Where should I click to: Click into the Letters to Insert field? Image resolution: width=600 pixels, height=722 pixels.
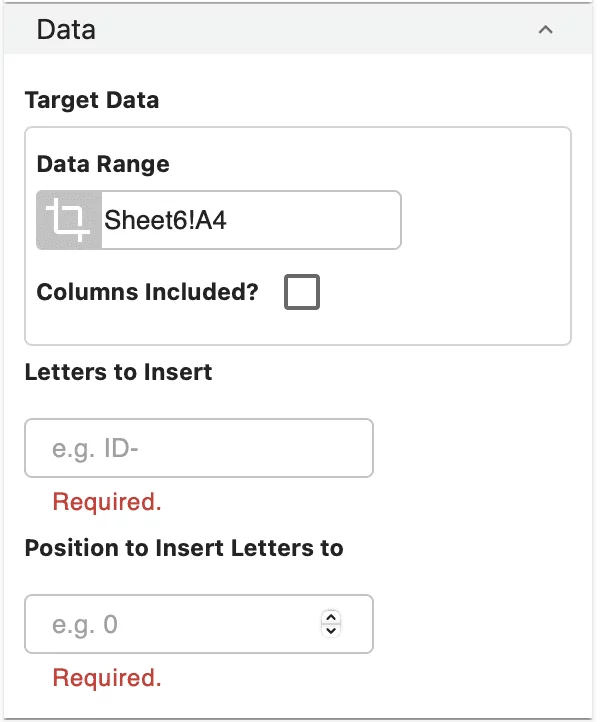(x=199, y=448)
